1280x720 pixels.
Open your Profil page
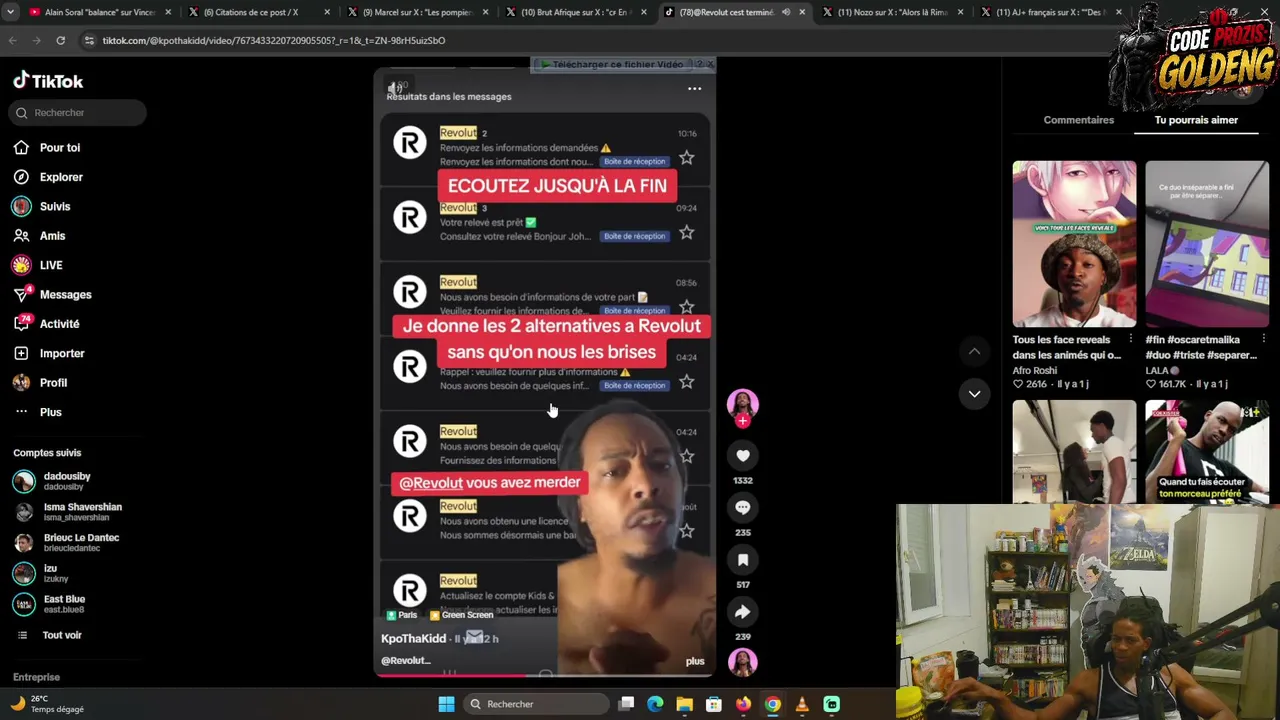[x=53, y=383]
